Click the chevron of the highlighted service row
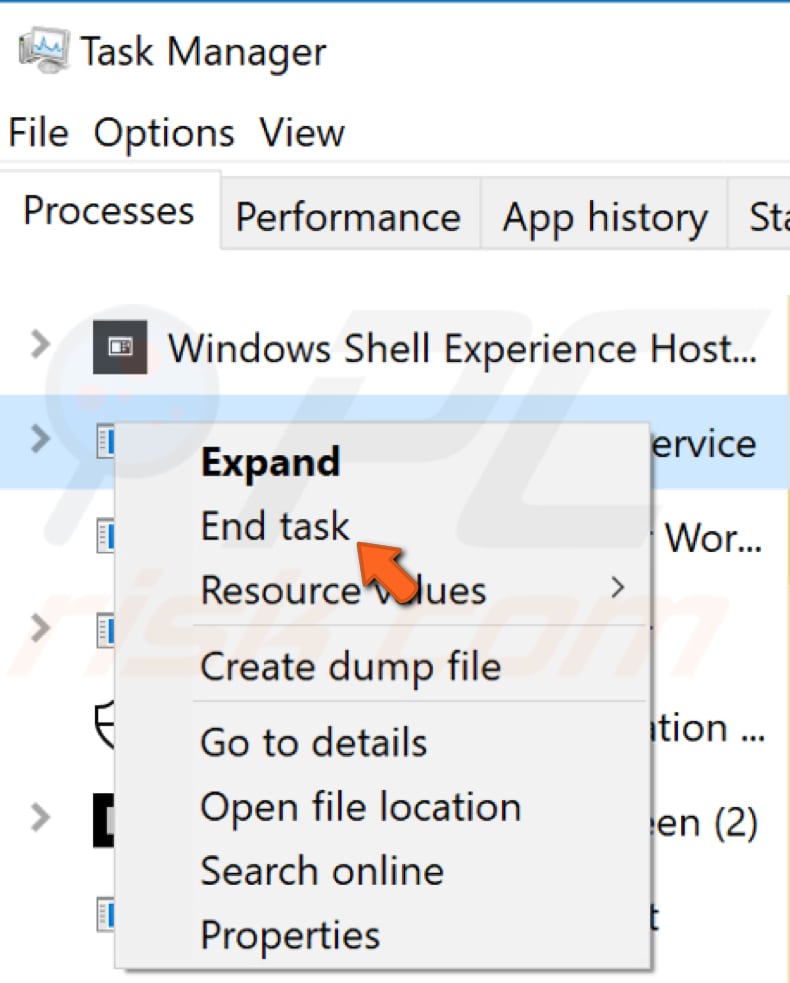The image size is (790, 983). click(39, 438)
